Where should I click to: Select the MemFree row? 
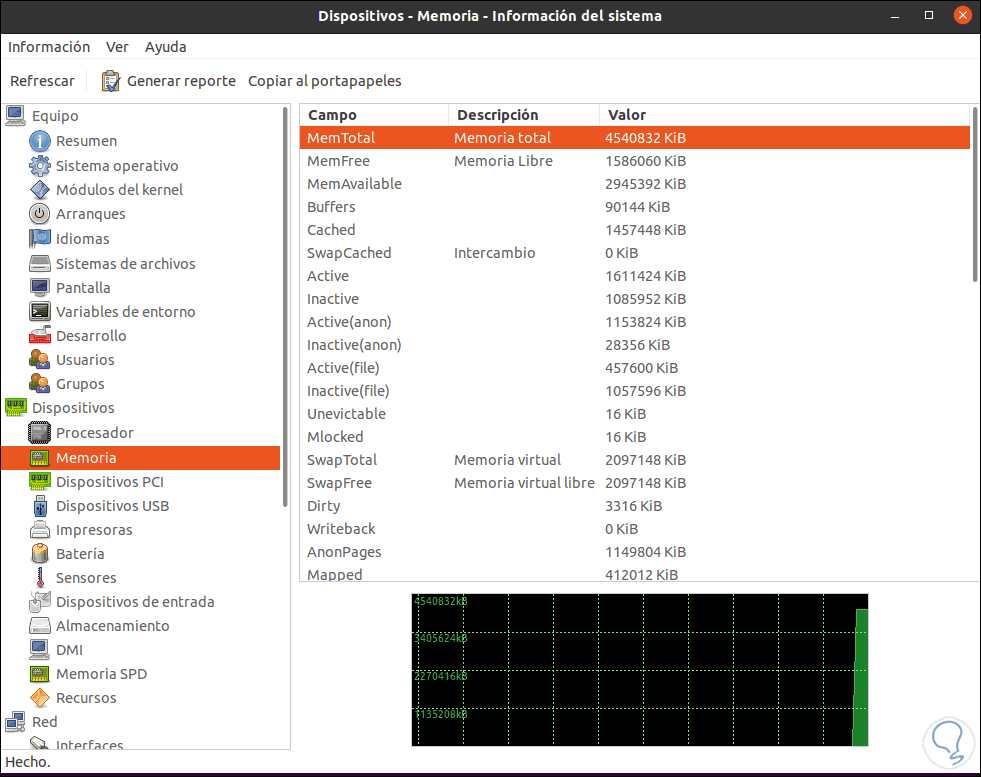(634, 161)
